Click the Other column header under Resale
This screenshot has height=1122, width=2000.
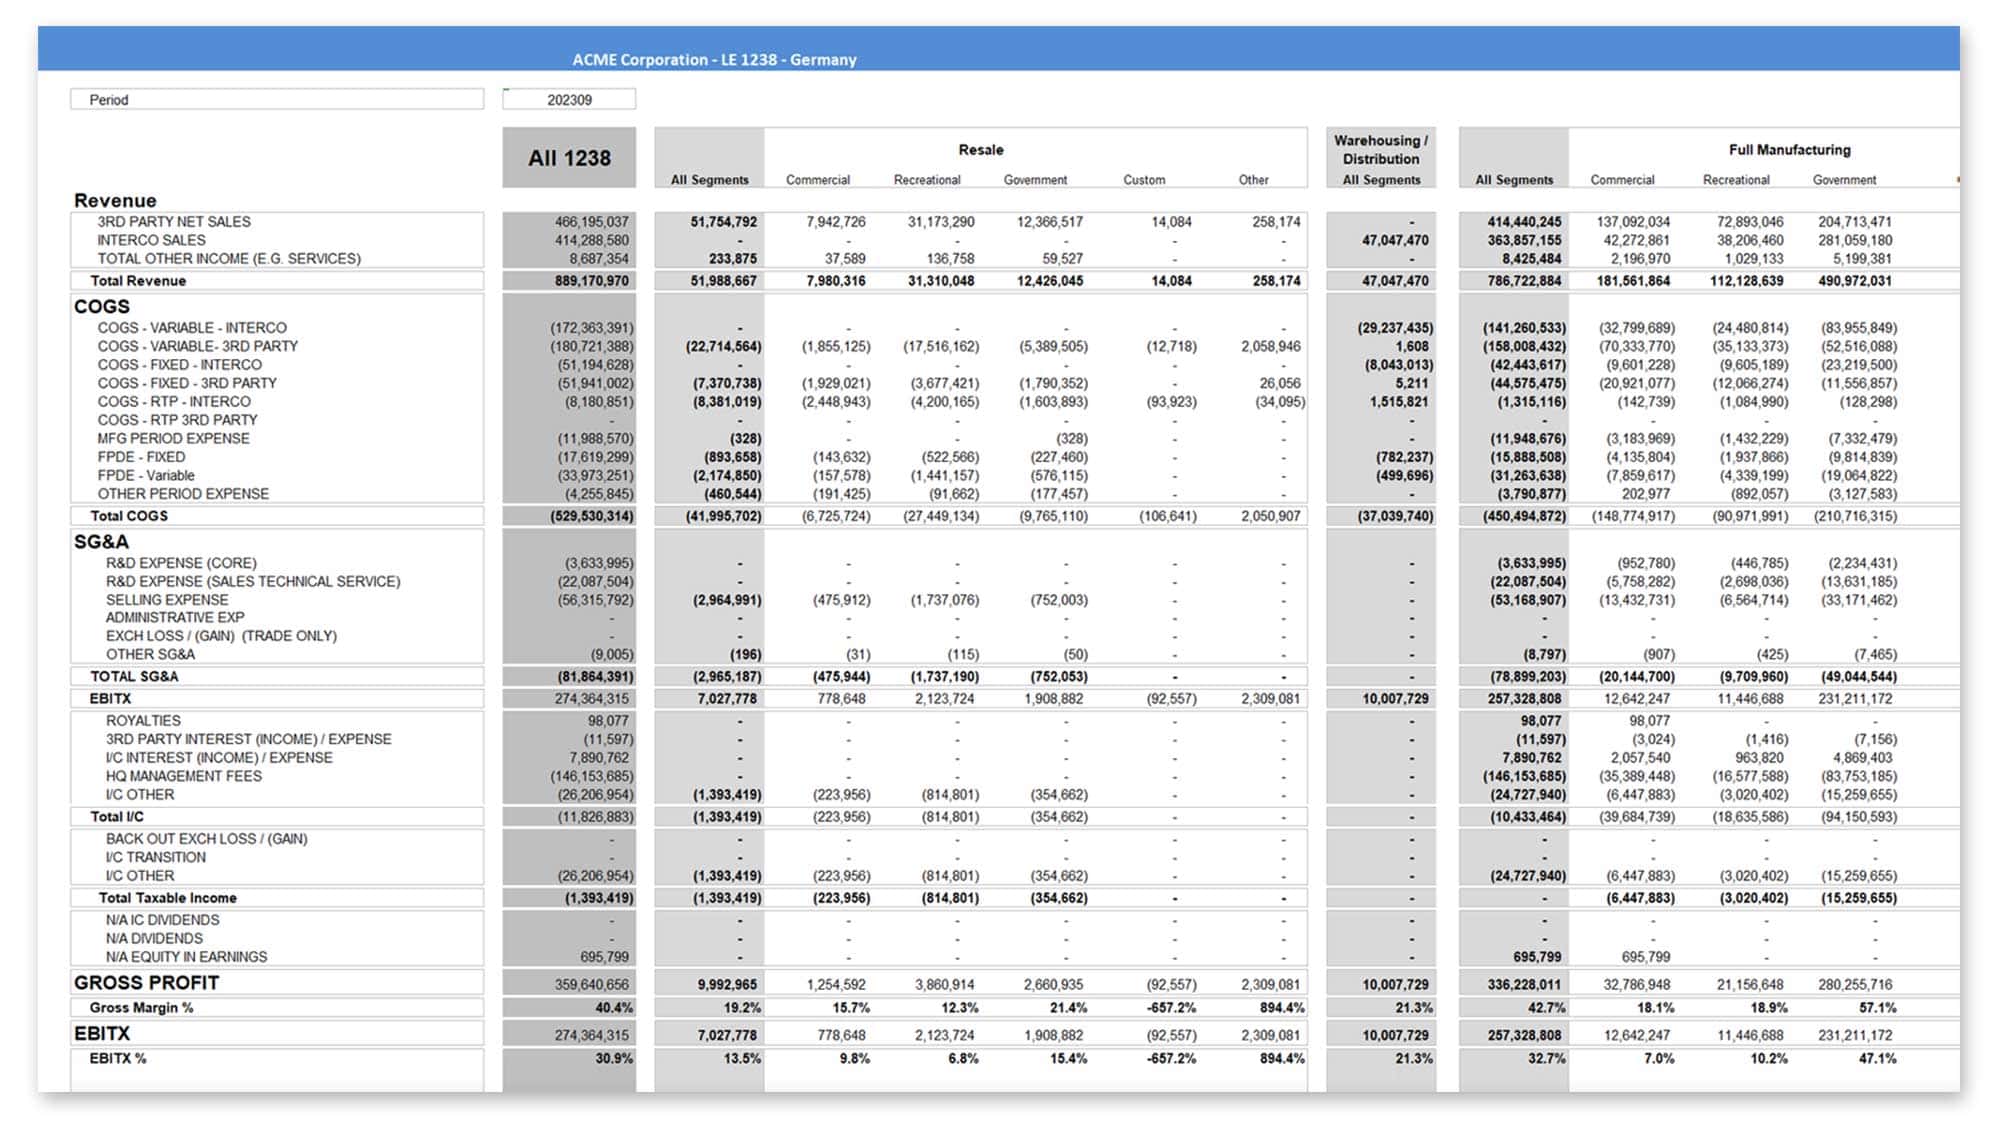point(1253,180)
